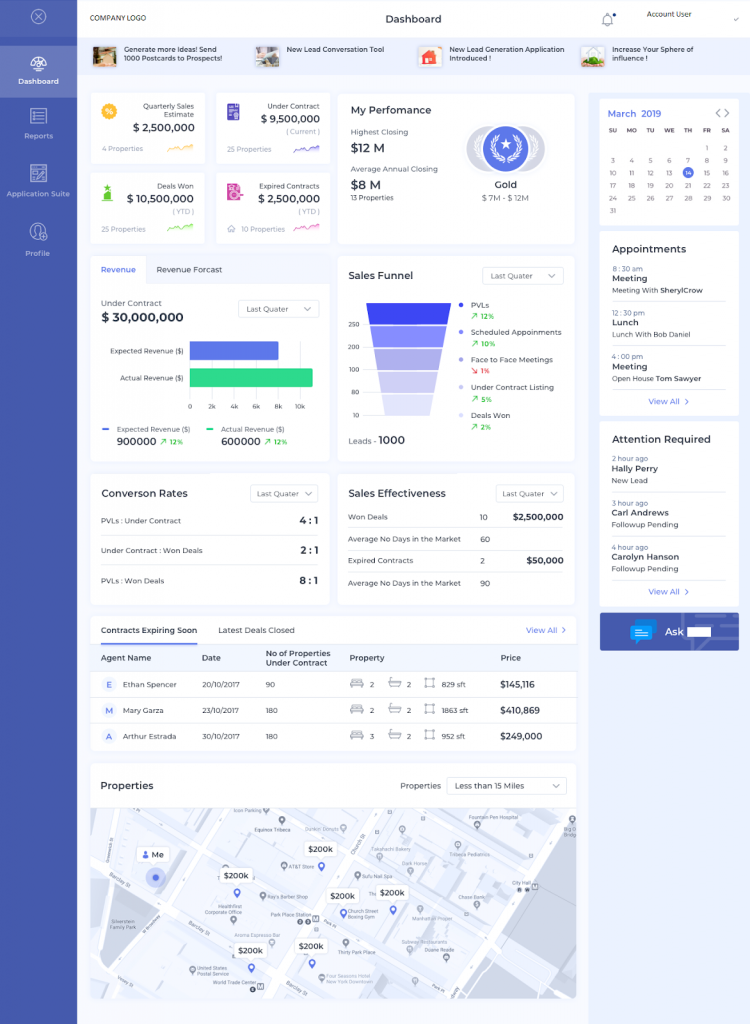The width and height of the screenshot is (750, 1024).
Task: Click the notification bell icon
Action: pyautogui.click(x=607, y=19)
